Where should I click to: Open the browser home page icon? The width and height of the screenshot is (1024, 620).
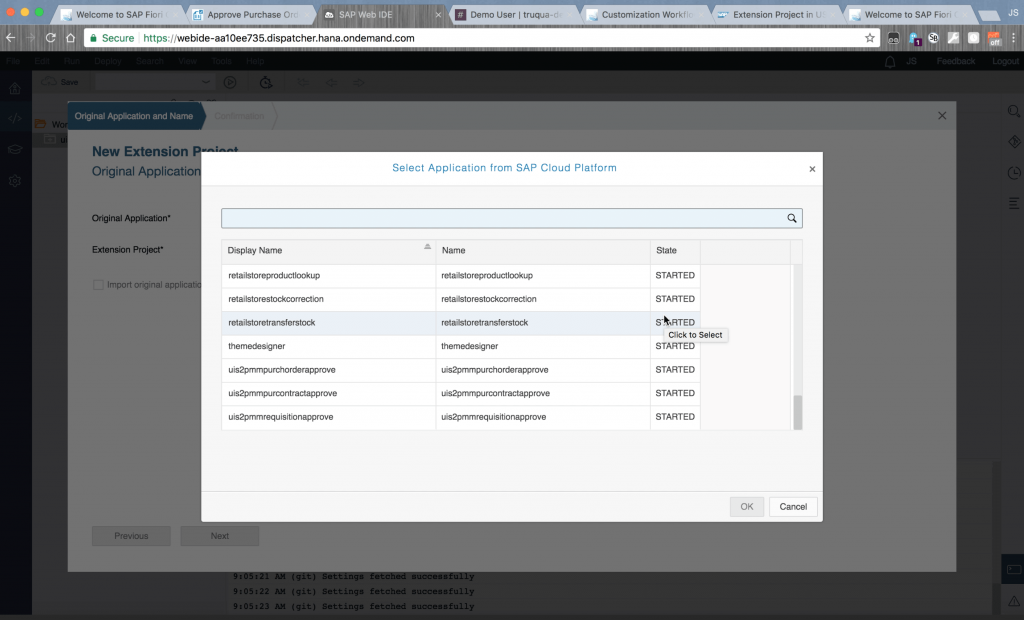pos(71,38)
